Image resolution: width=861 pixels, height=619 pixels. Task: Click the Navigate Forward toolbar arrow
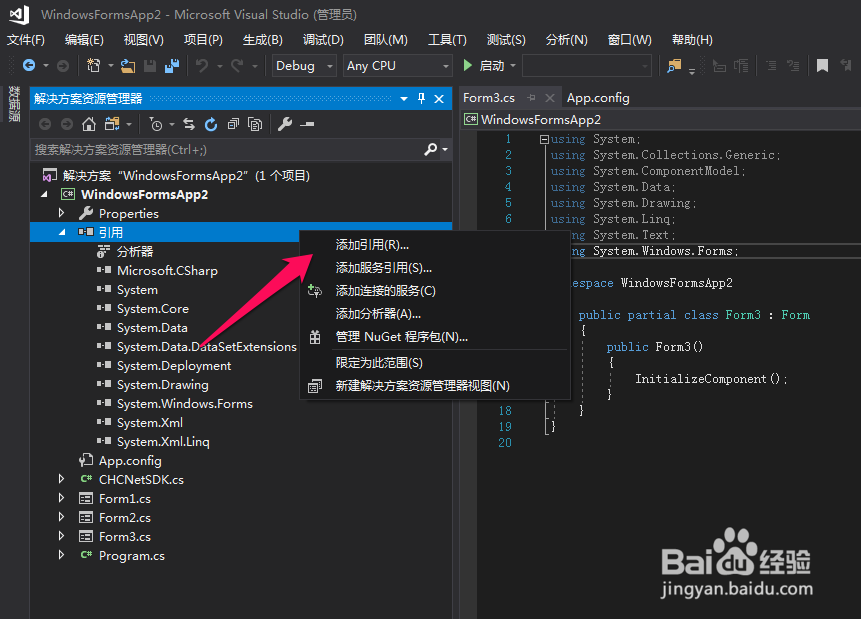pos(63,66)
